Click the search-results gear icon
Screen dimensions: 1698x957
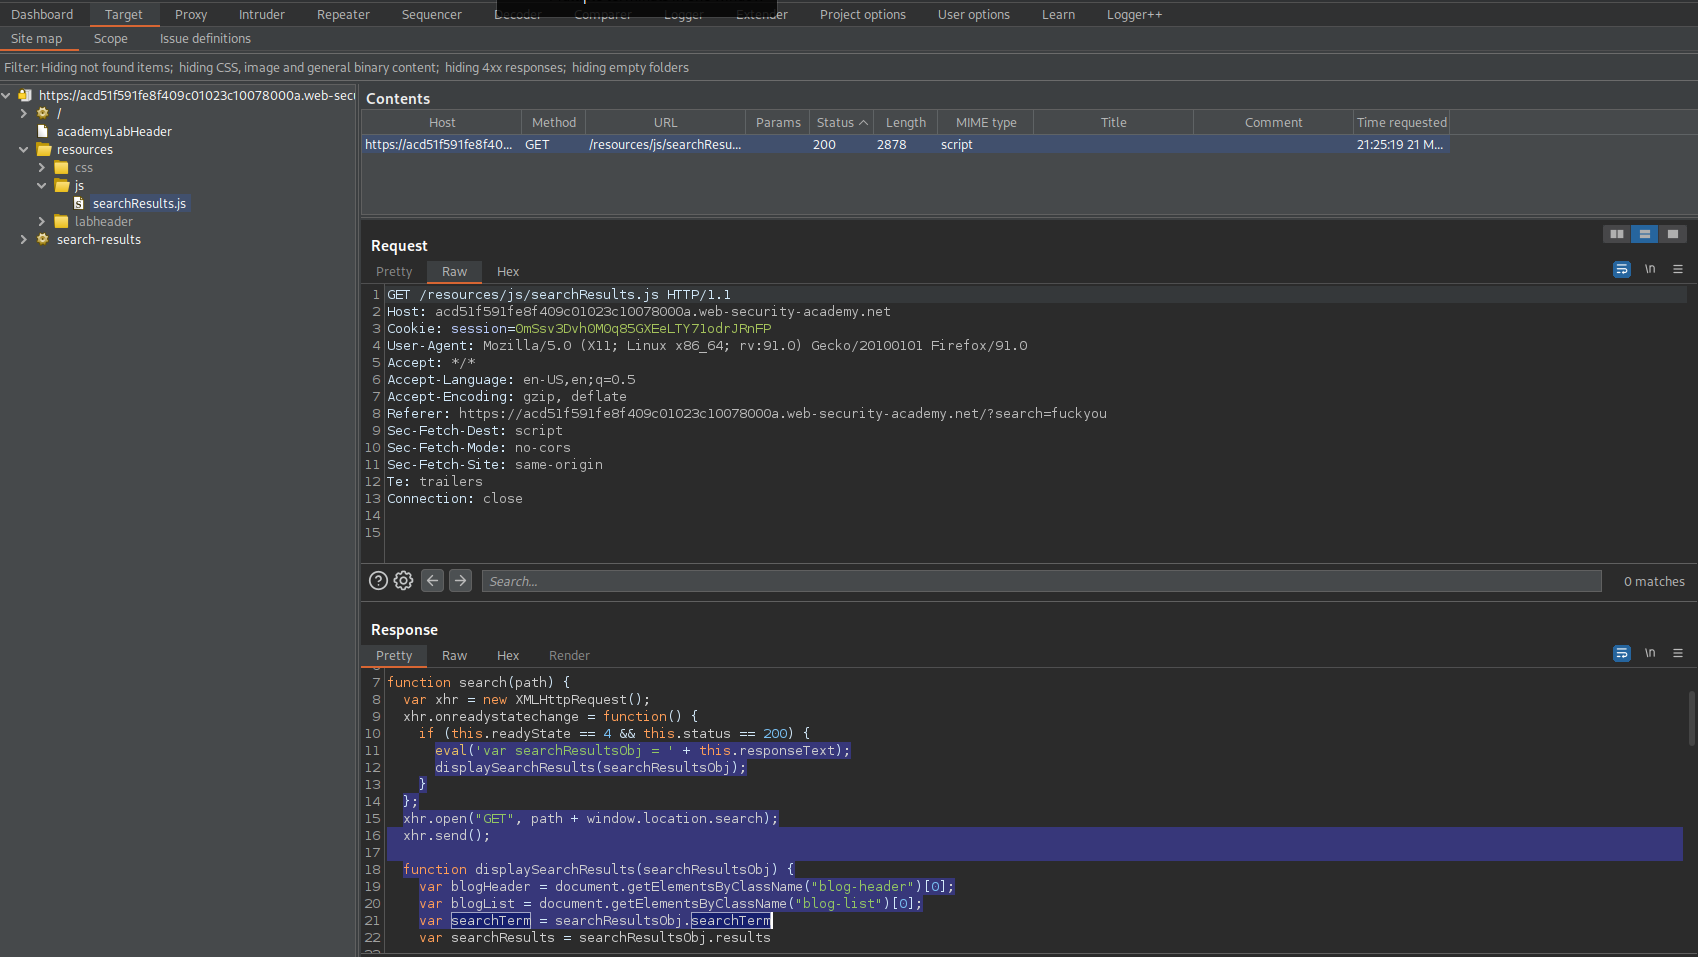pos(43,240)
